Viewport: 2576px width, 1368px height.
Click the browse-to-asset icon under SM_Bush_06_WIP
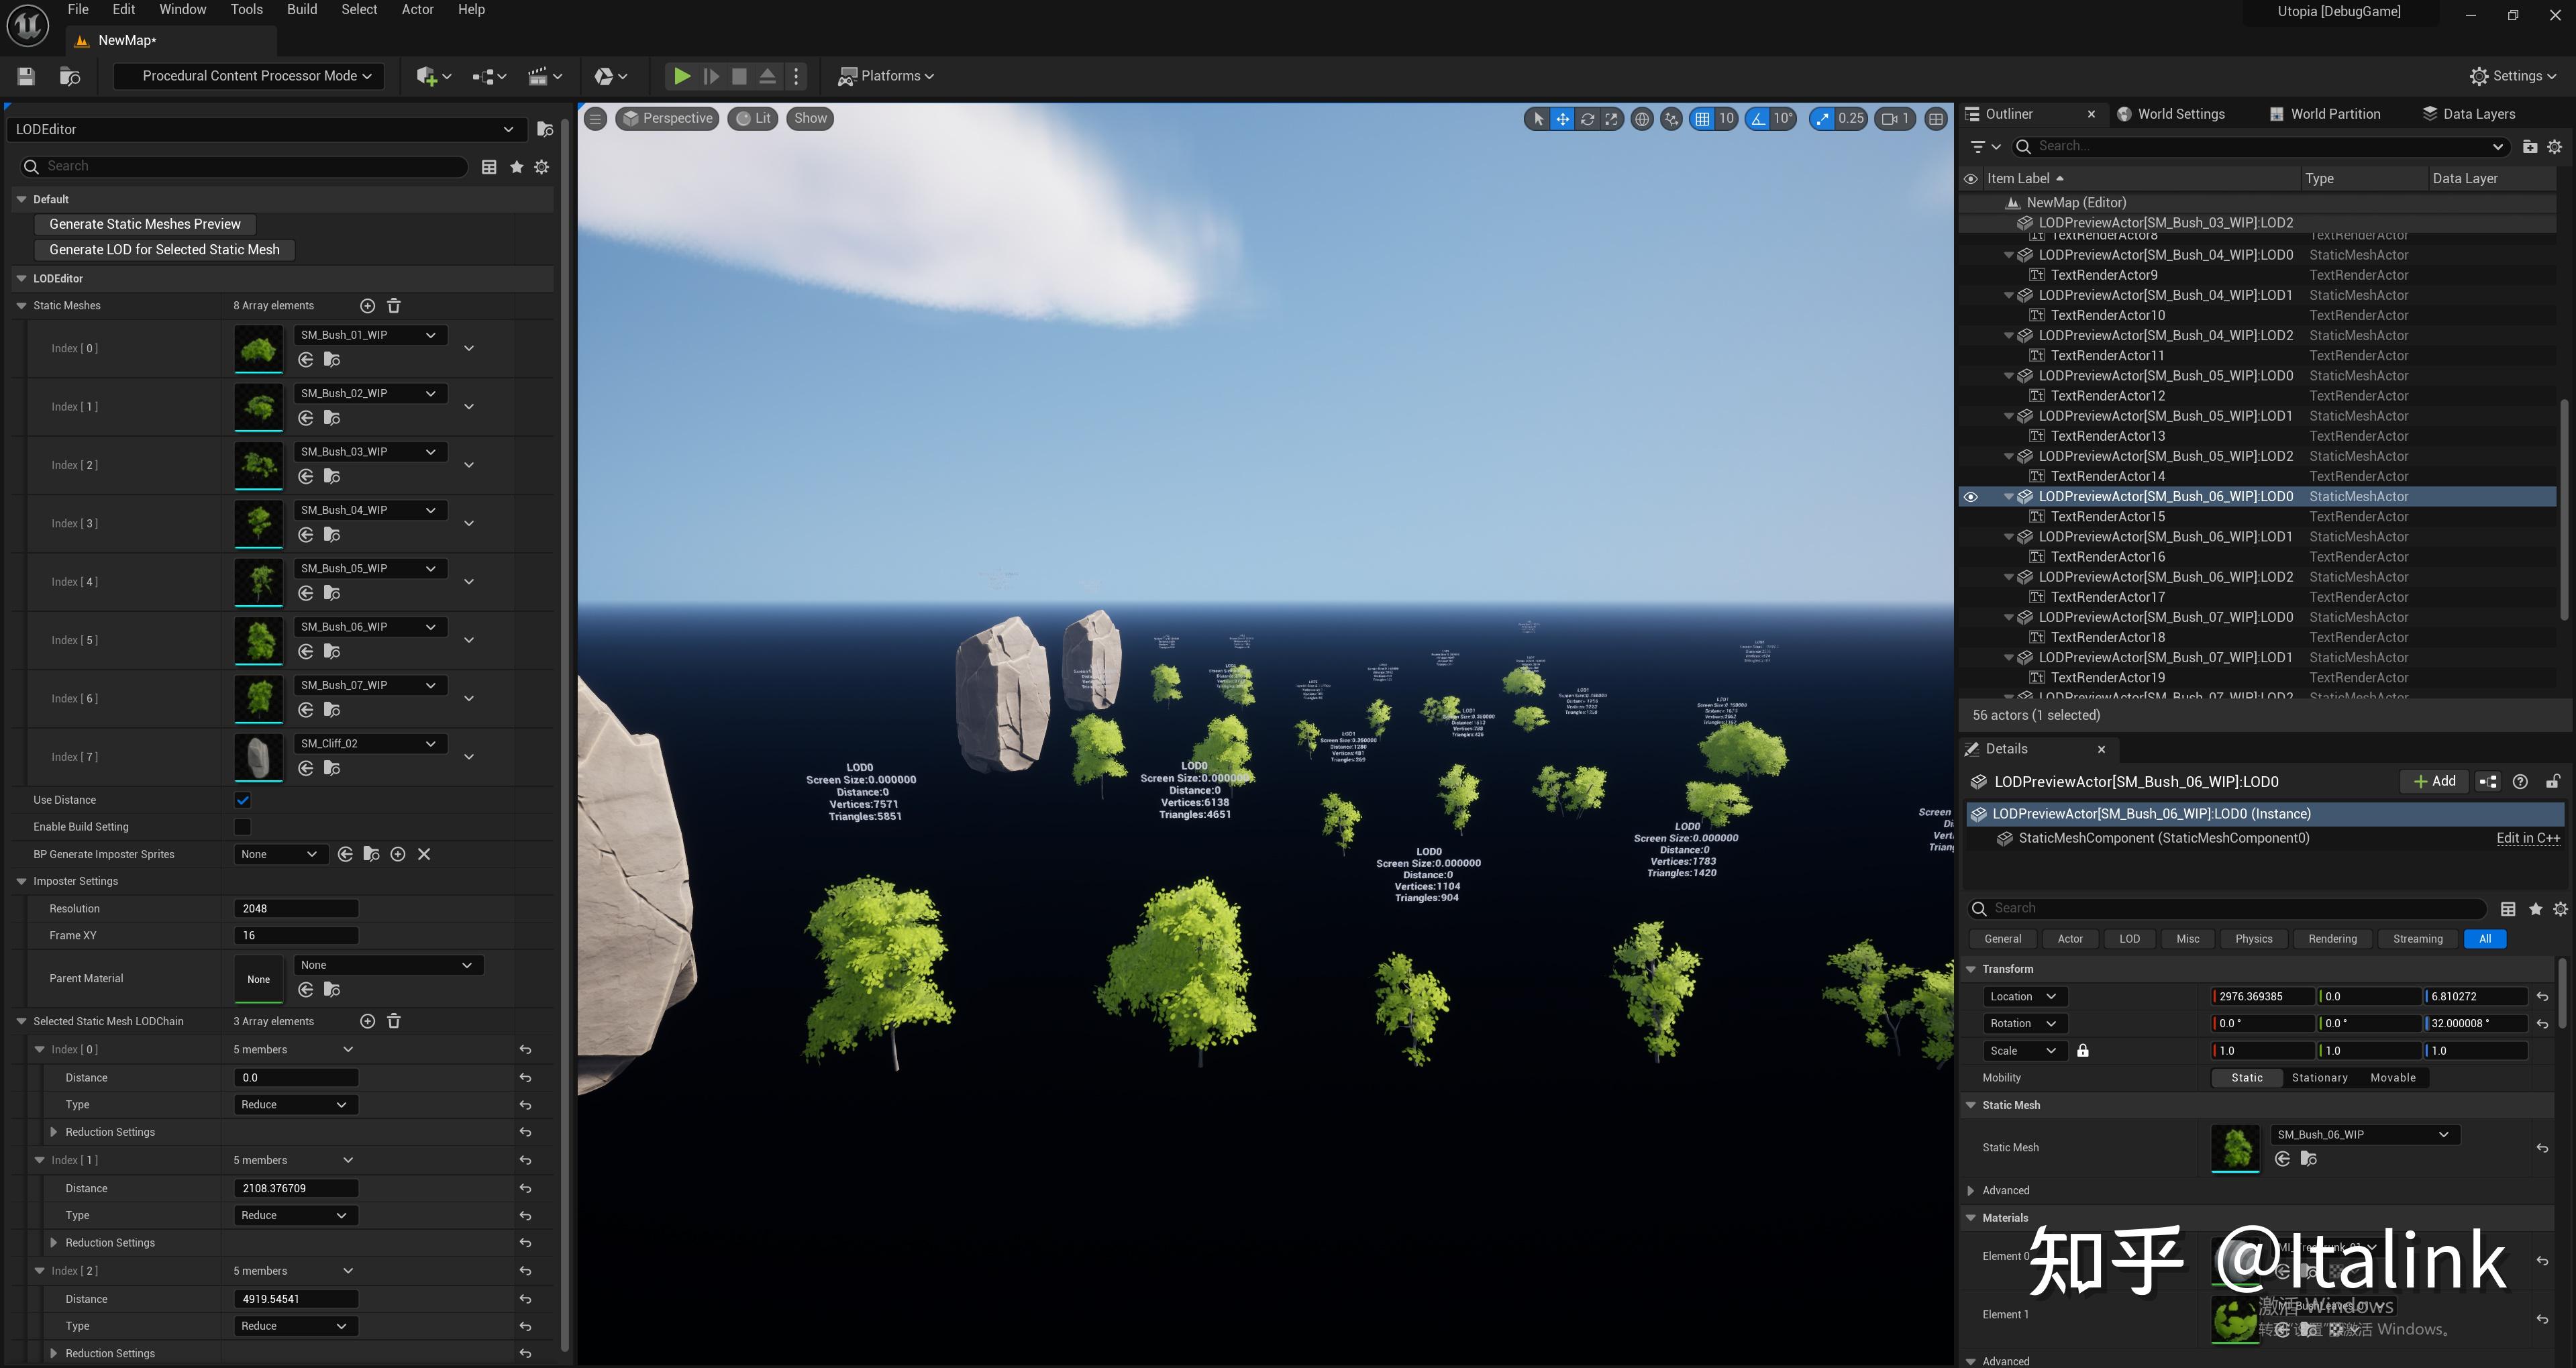coord(2309,1158)
